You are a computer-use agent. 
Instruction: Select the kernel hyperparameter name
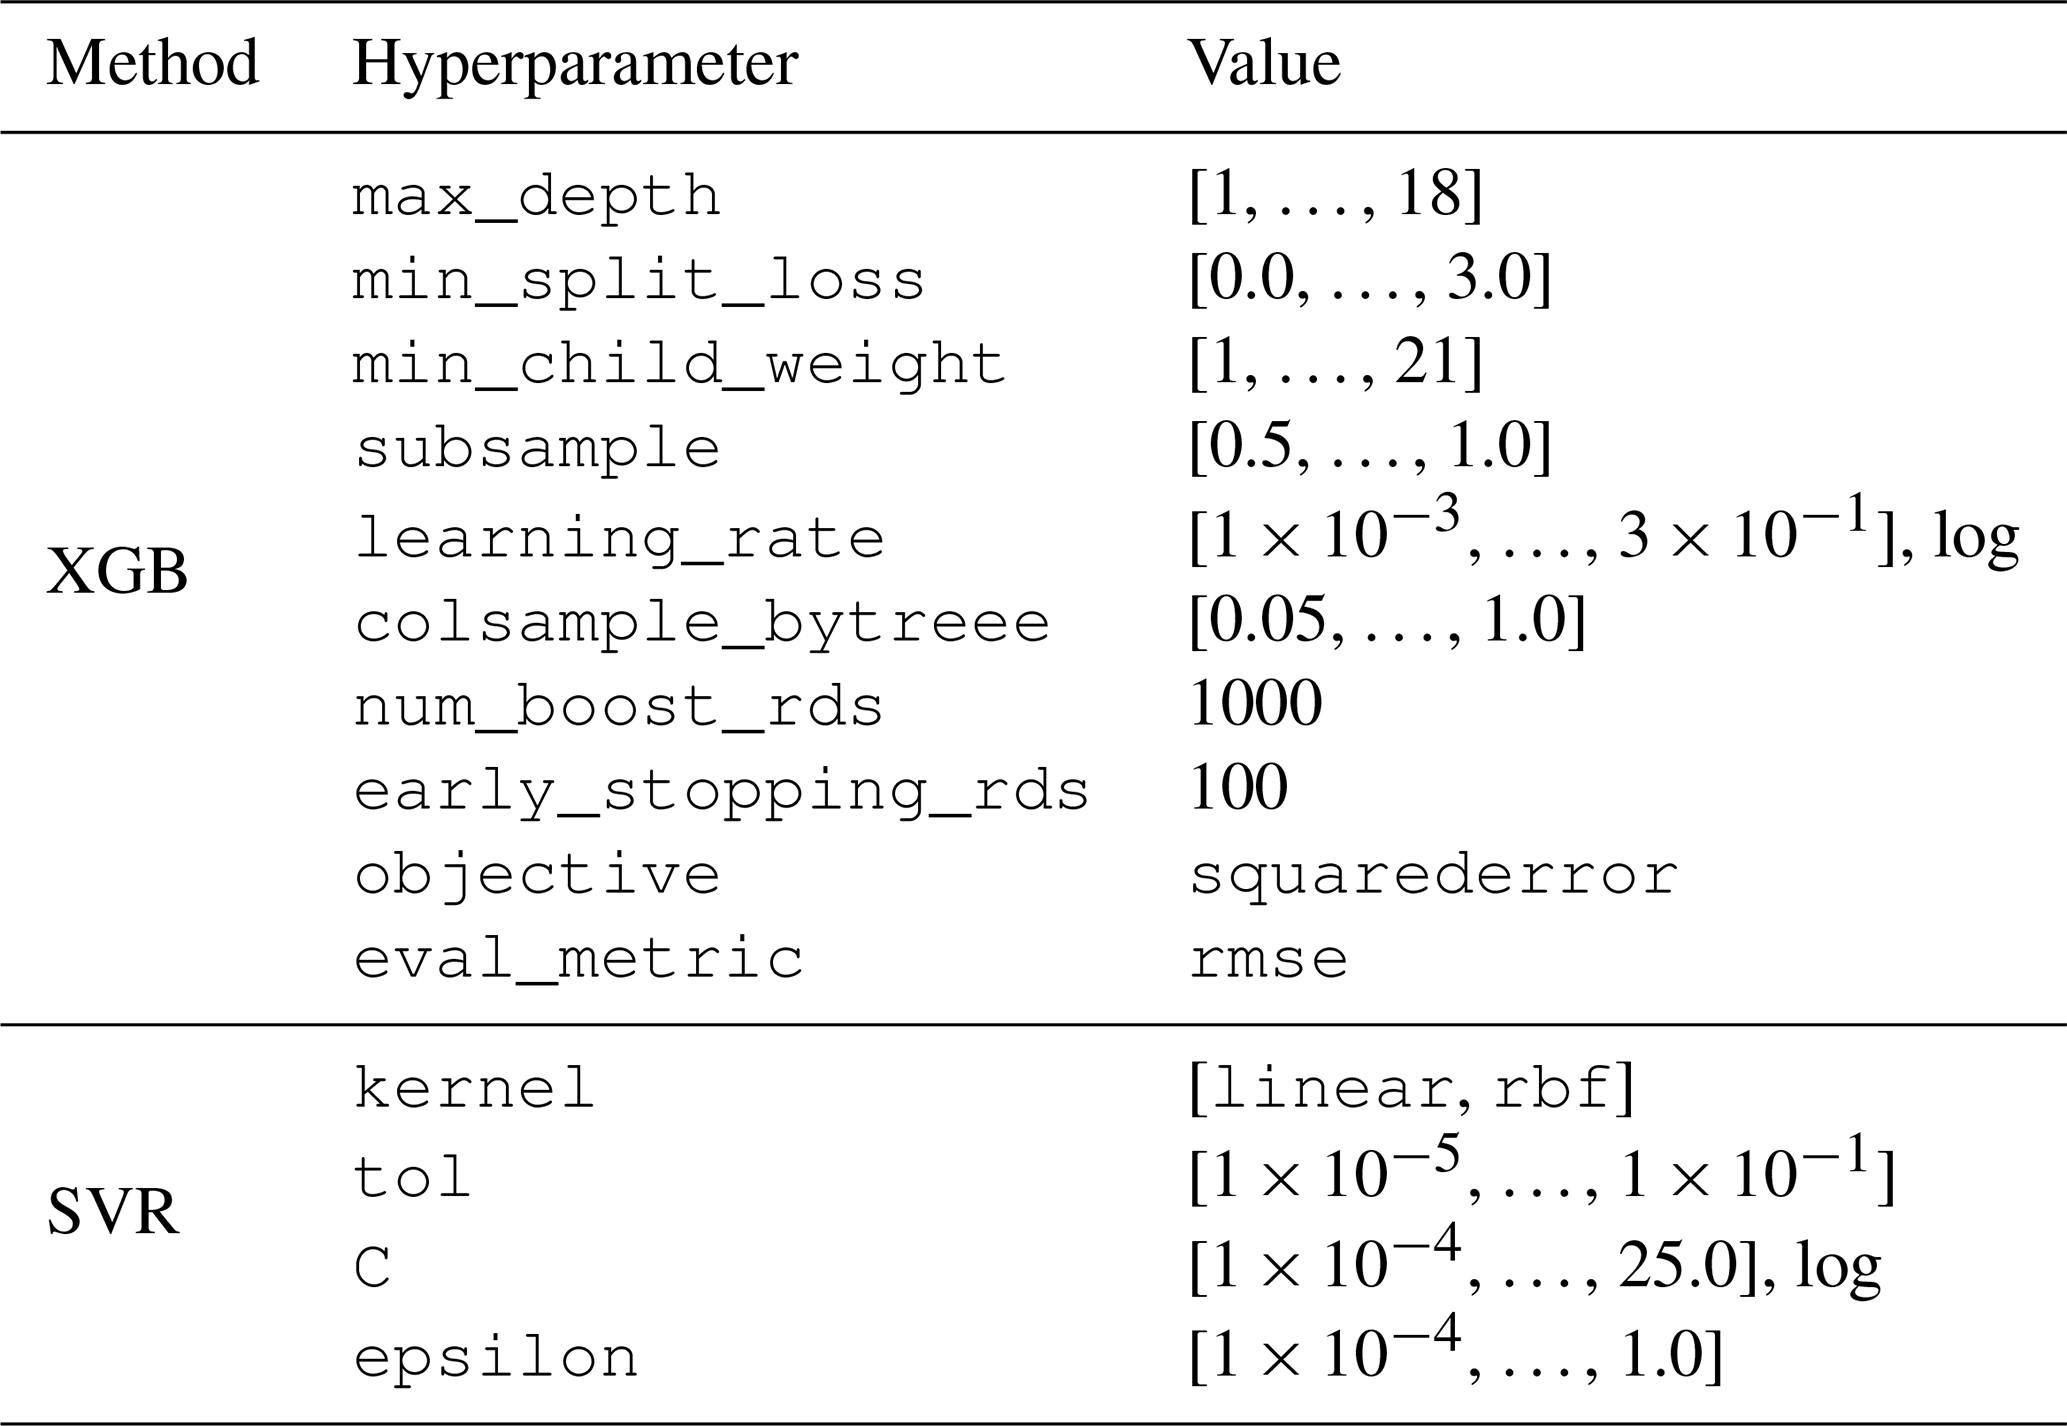[475, 1088]
